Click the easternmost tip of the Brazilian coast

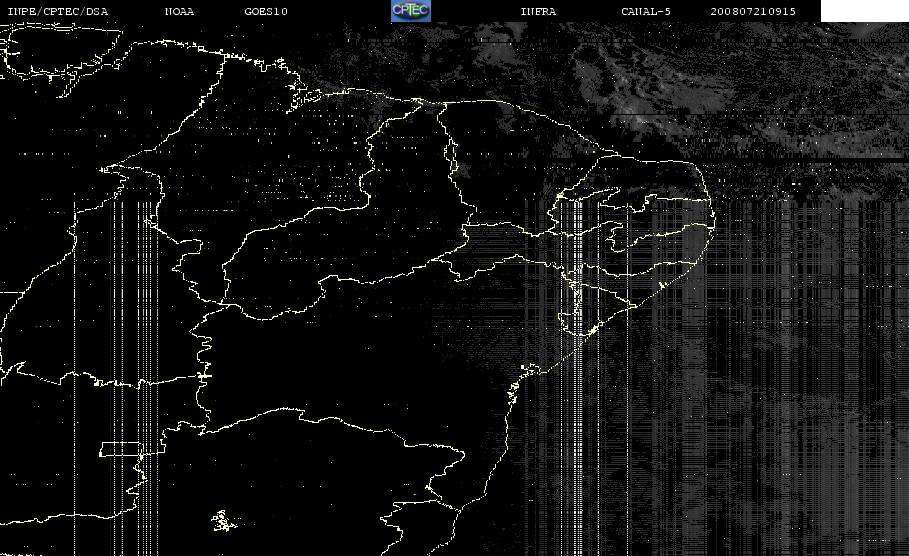point(712,221)
